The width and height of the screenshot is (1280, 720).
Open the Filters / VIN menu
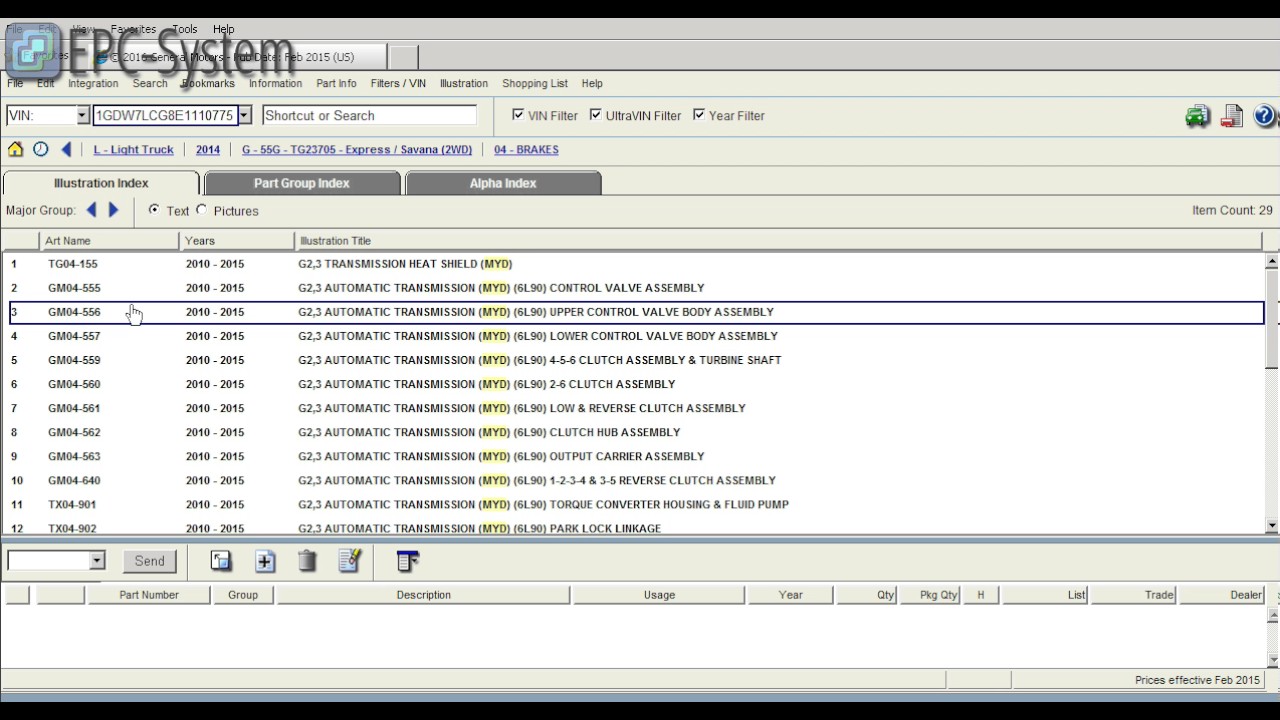[x=398, y=84]
